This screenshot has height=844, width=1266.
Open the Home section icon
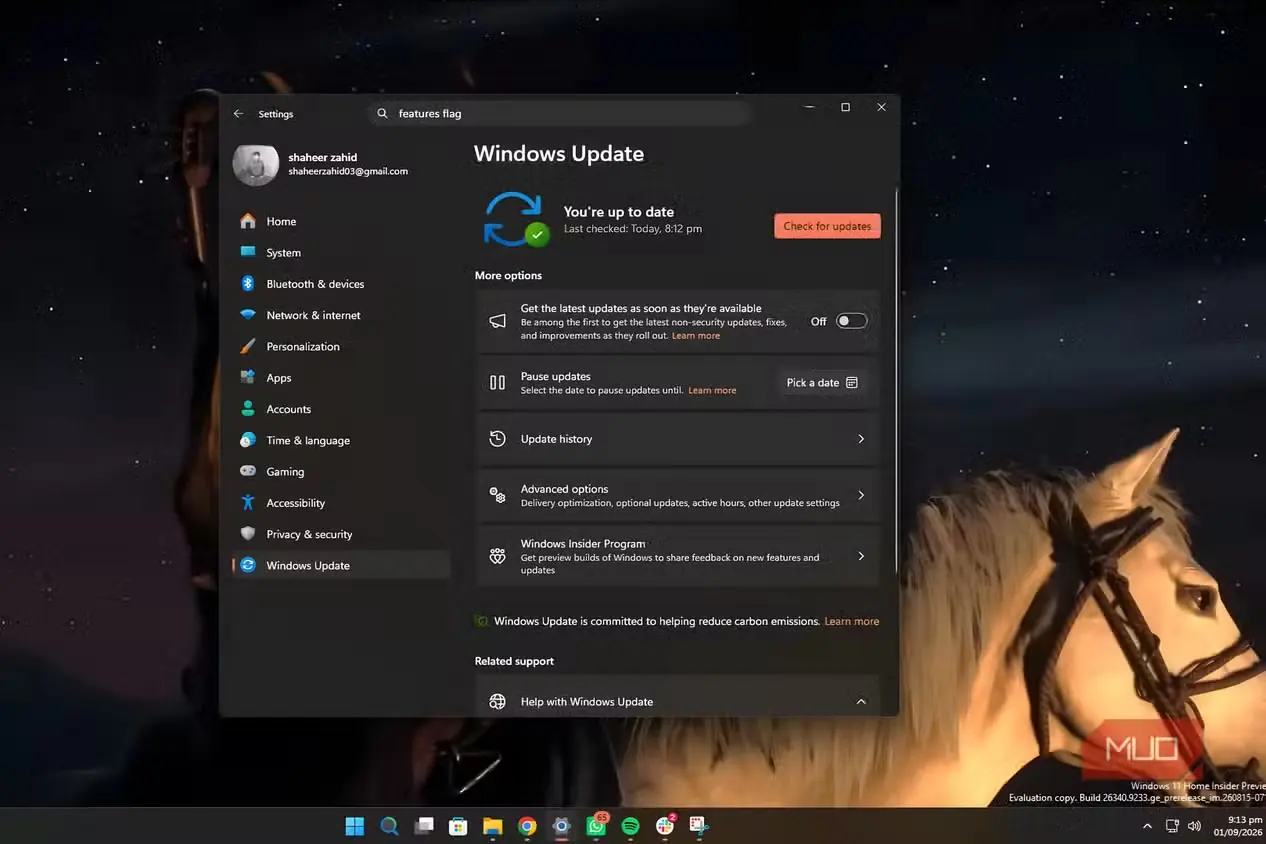(248, 221)
